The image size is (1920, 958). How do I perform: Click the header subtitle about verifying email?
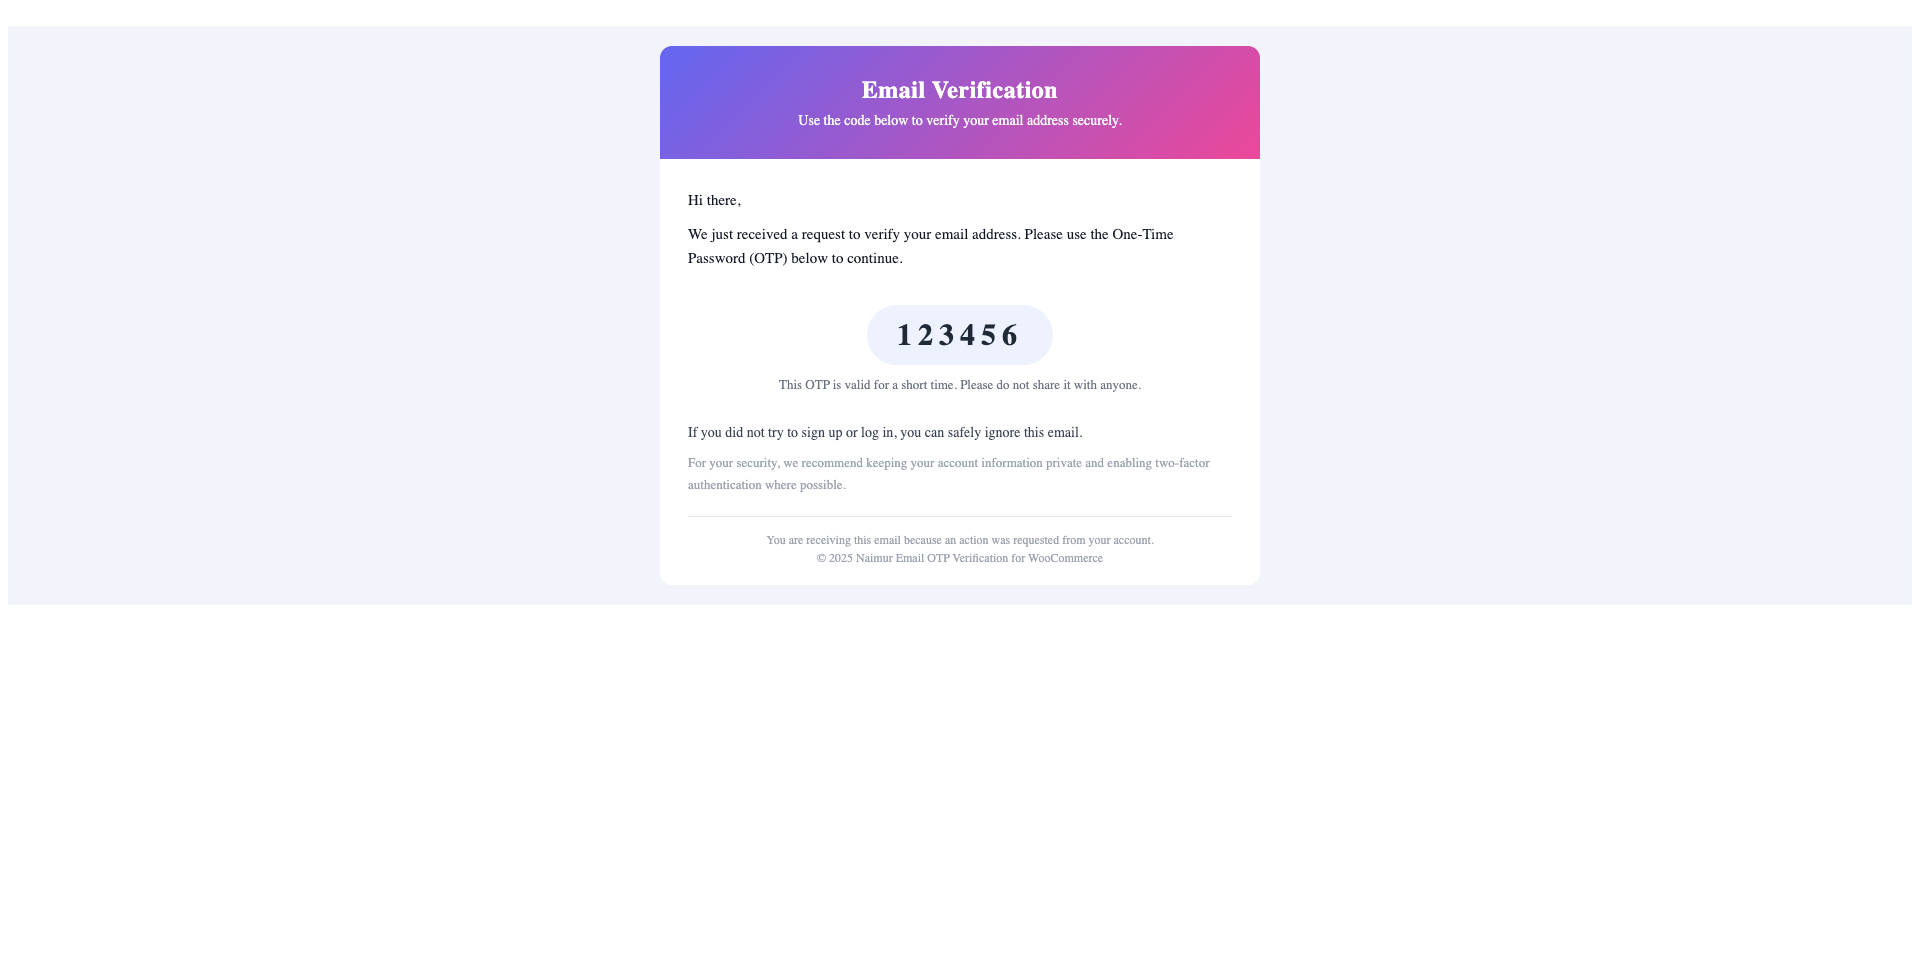tap(959, 121)
